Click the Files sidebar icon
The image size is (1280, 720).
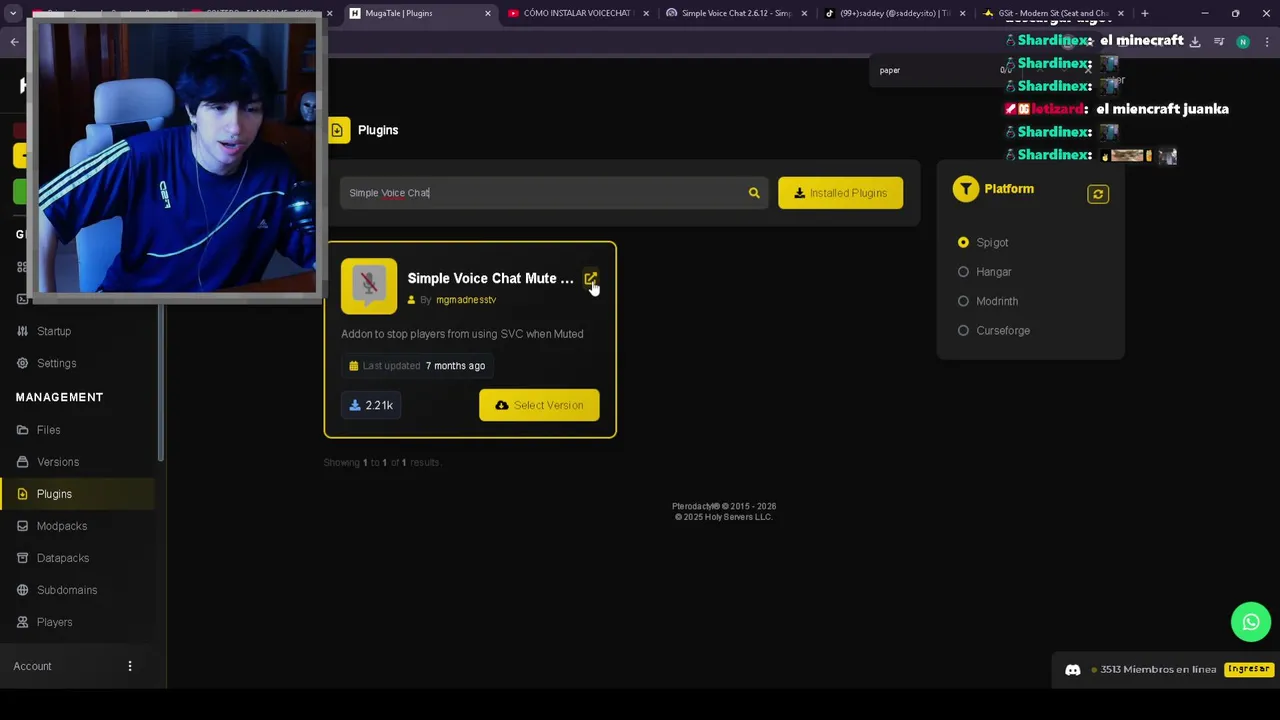[x=23, y=430]
